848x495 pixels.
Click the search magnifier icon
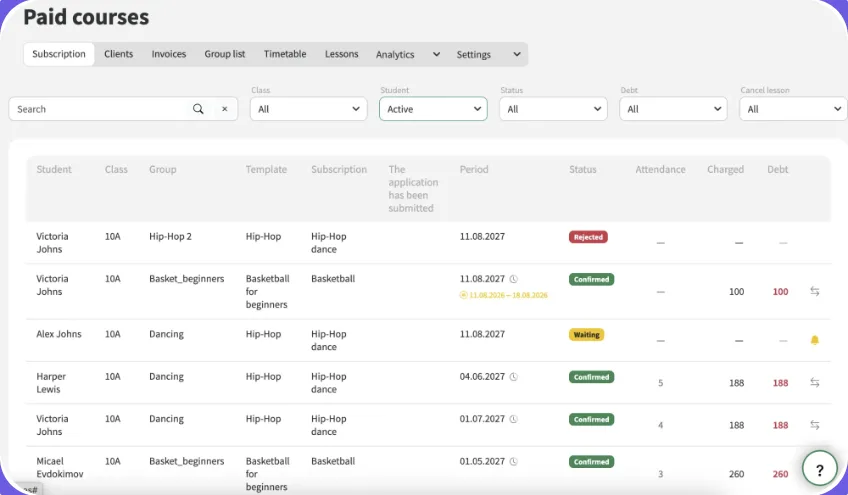tap(198, 109)
